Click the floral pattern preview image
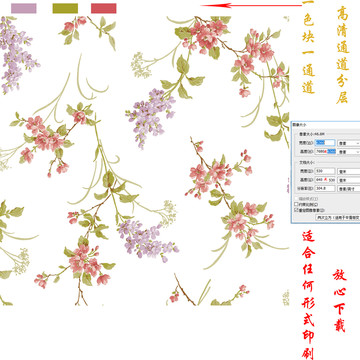Image resolution: width=360 pixels, height=360 pixels. (145, 161)
